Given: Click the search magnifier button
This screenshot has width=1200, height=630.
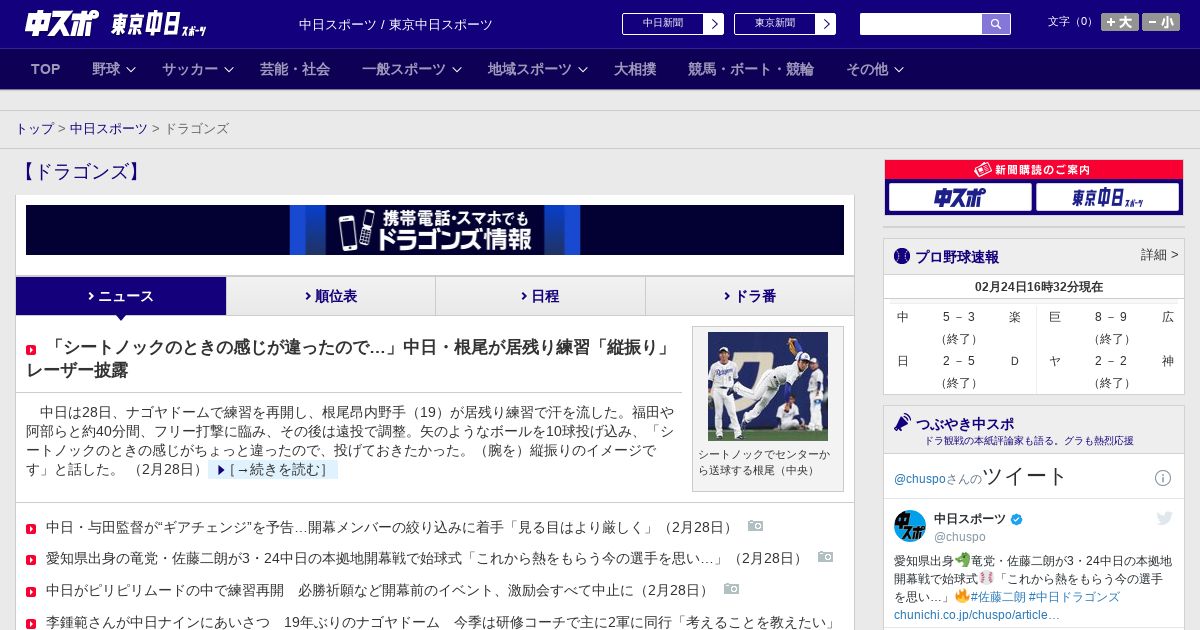Looking at the screenshot, I should click(996, 24).
